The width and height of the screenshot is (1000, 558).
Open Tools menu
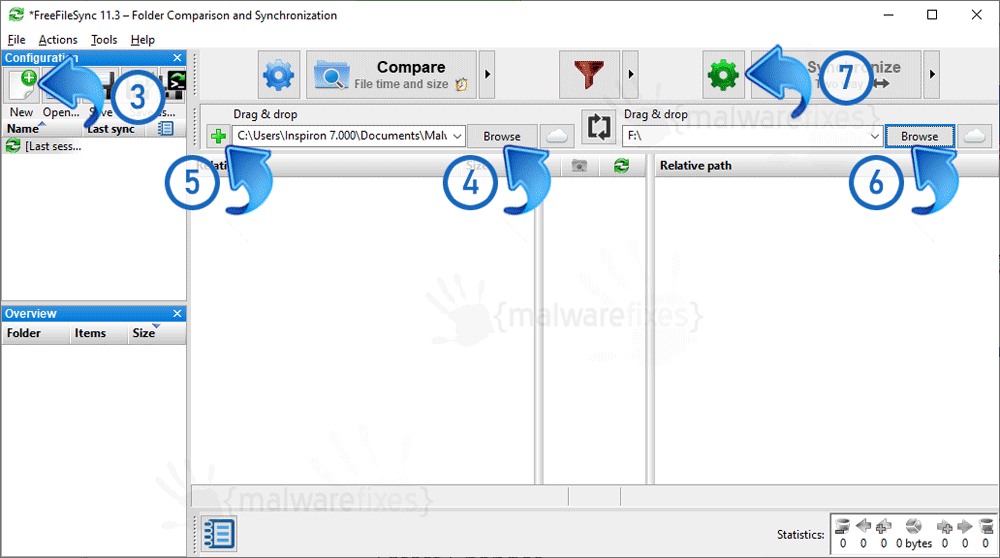104,40
